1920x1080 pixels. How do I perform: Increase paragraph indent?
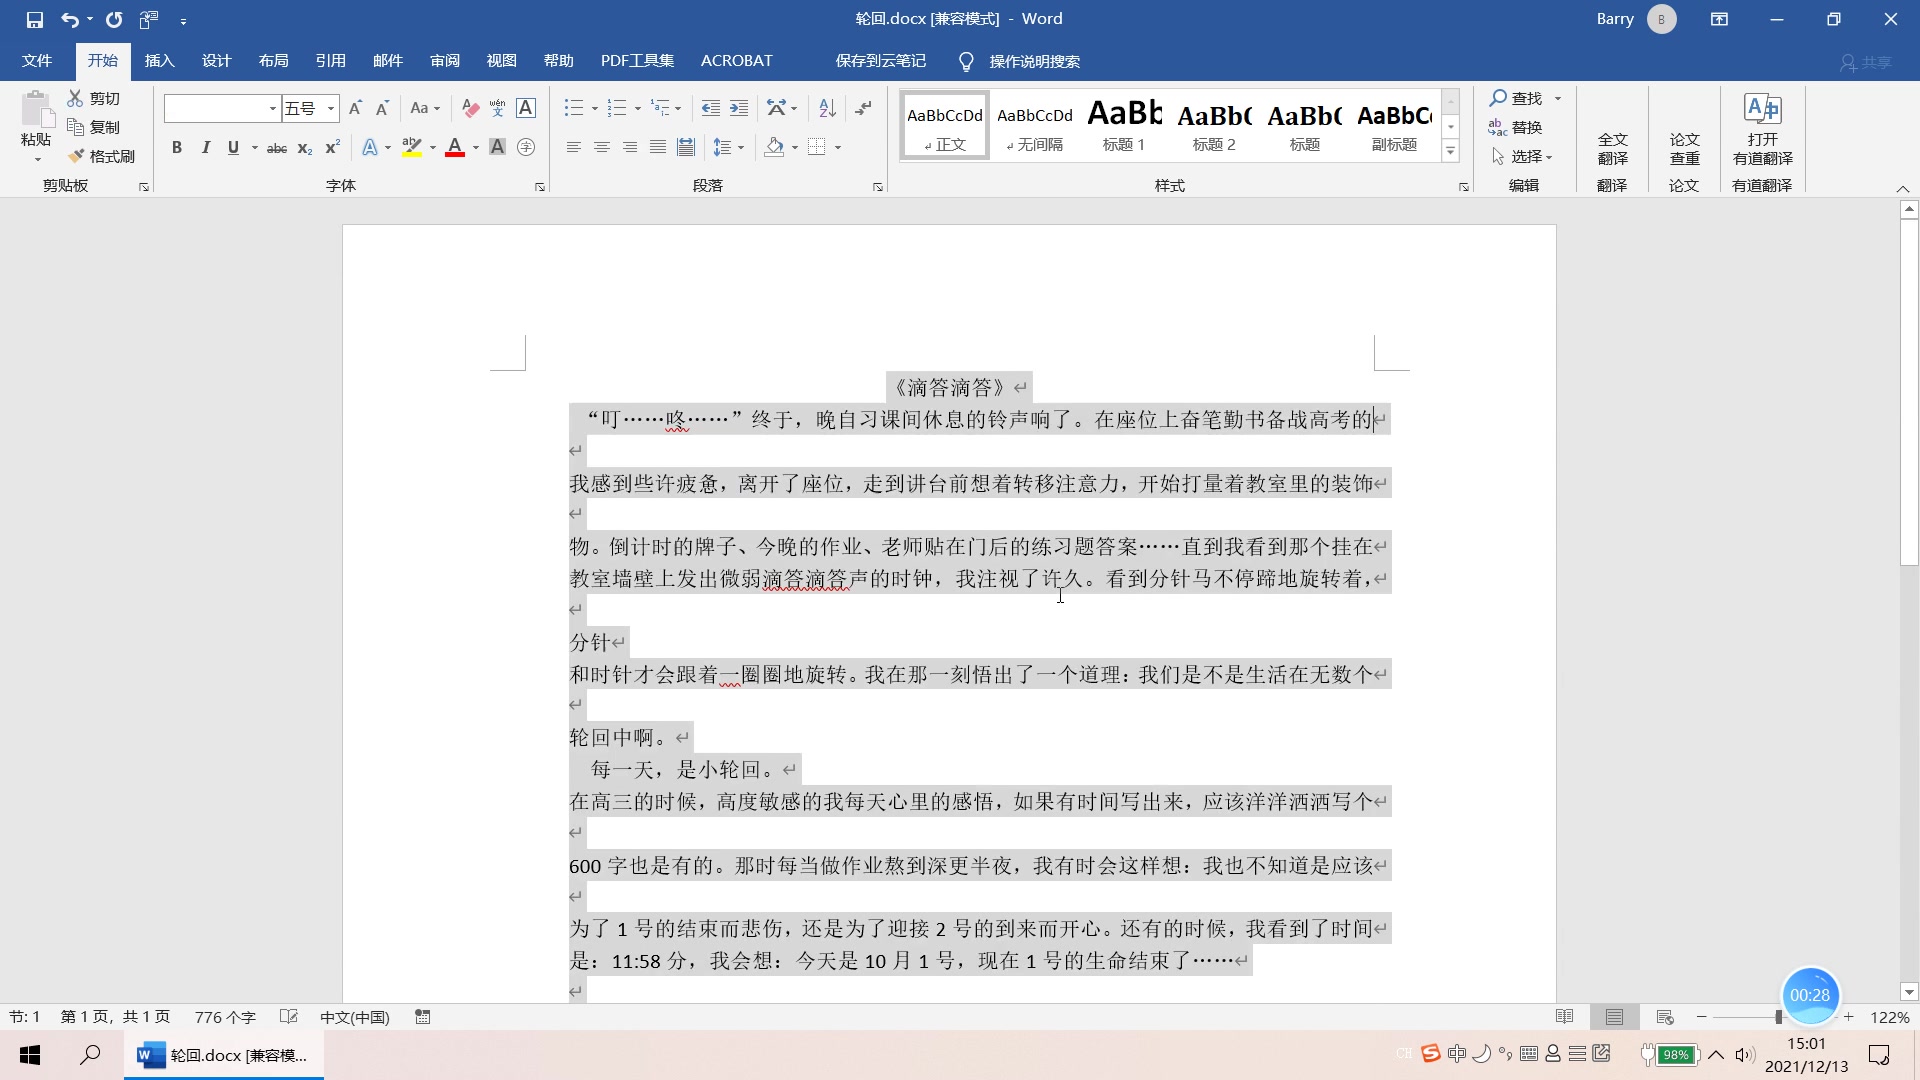(739, 108)
